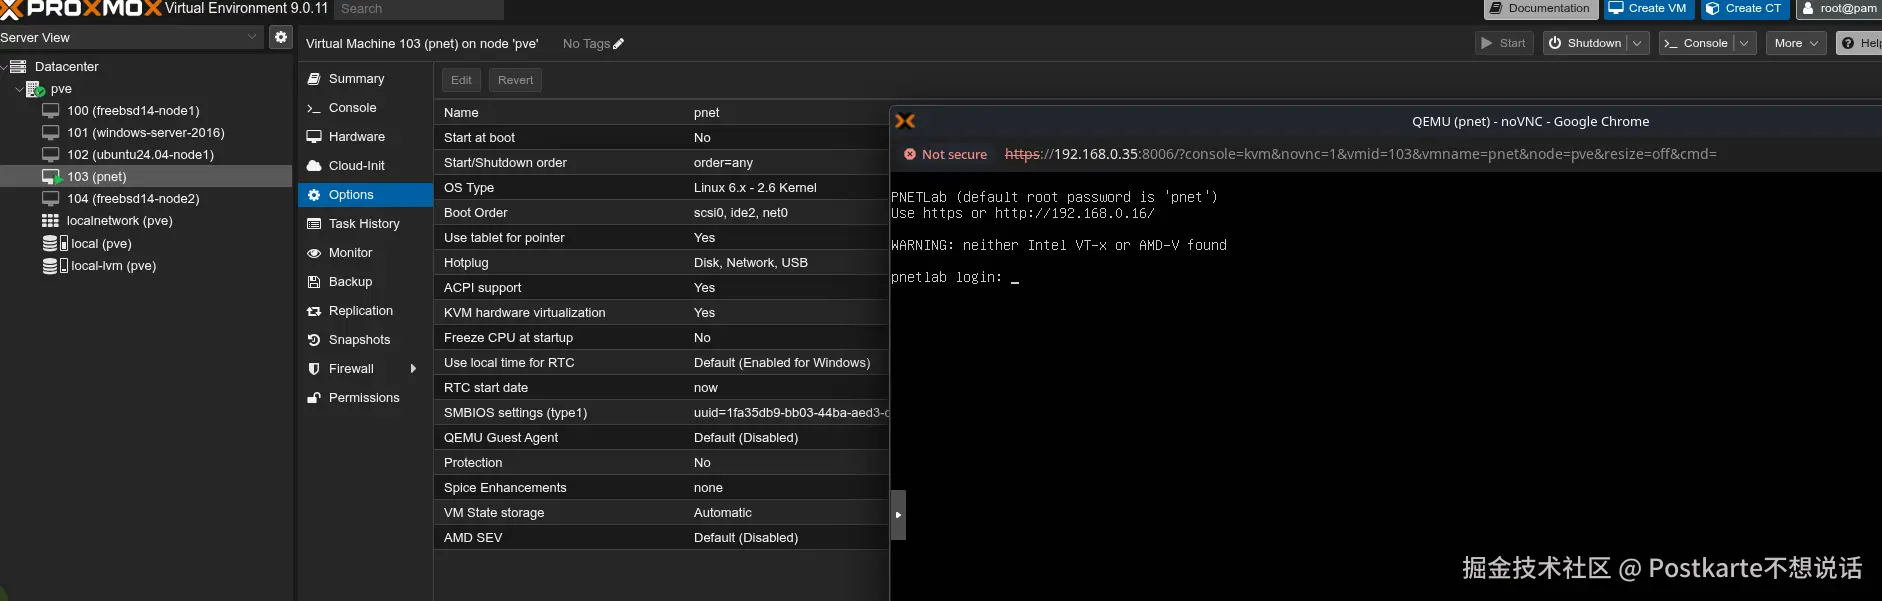Select the Boot Order row

(661, 213)
